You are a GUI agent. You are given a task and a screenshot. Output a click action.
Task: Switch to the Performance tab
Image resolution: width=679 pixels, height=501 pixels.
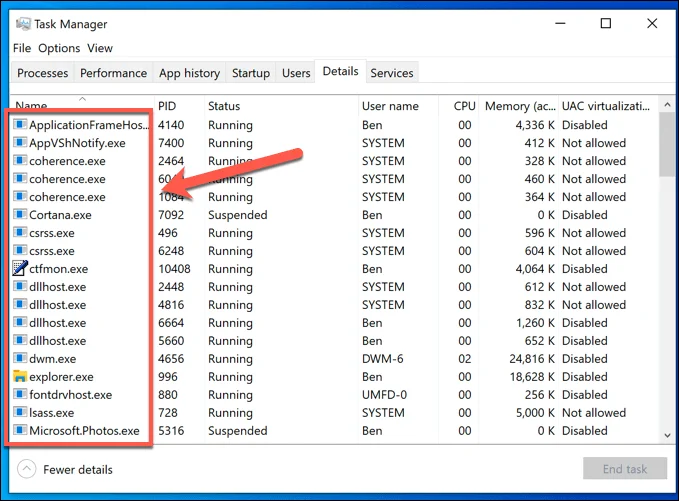[x=113, y=73]
